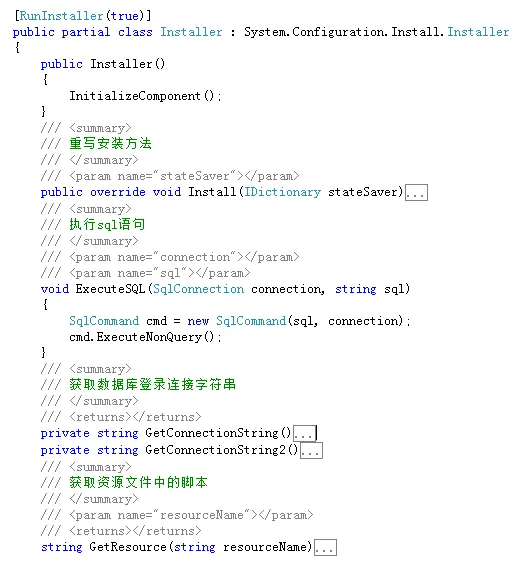Image resolution: width=522 pixels, height=565 pixels.
Task: Click the base Installer type at line end
Action: coord(478,32)
